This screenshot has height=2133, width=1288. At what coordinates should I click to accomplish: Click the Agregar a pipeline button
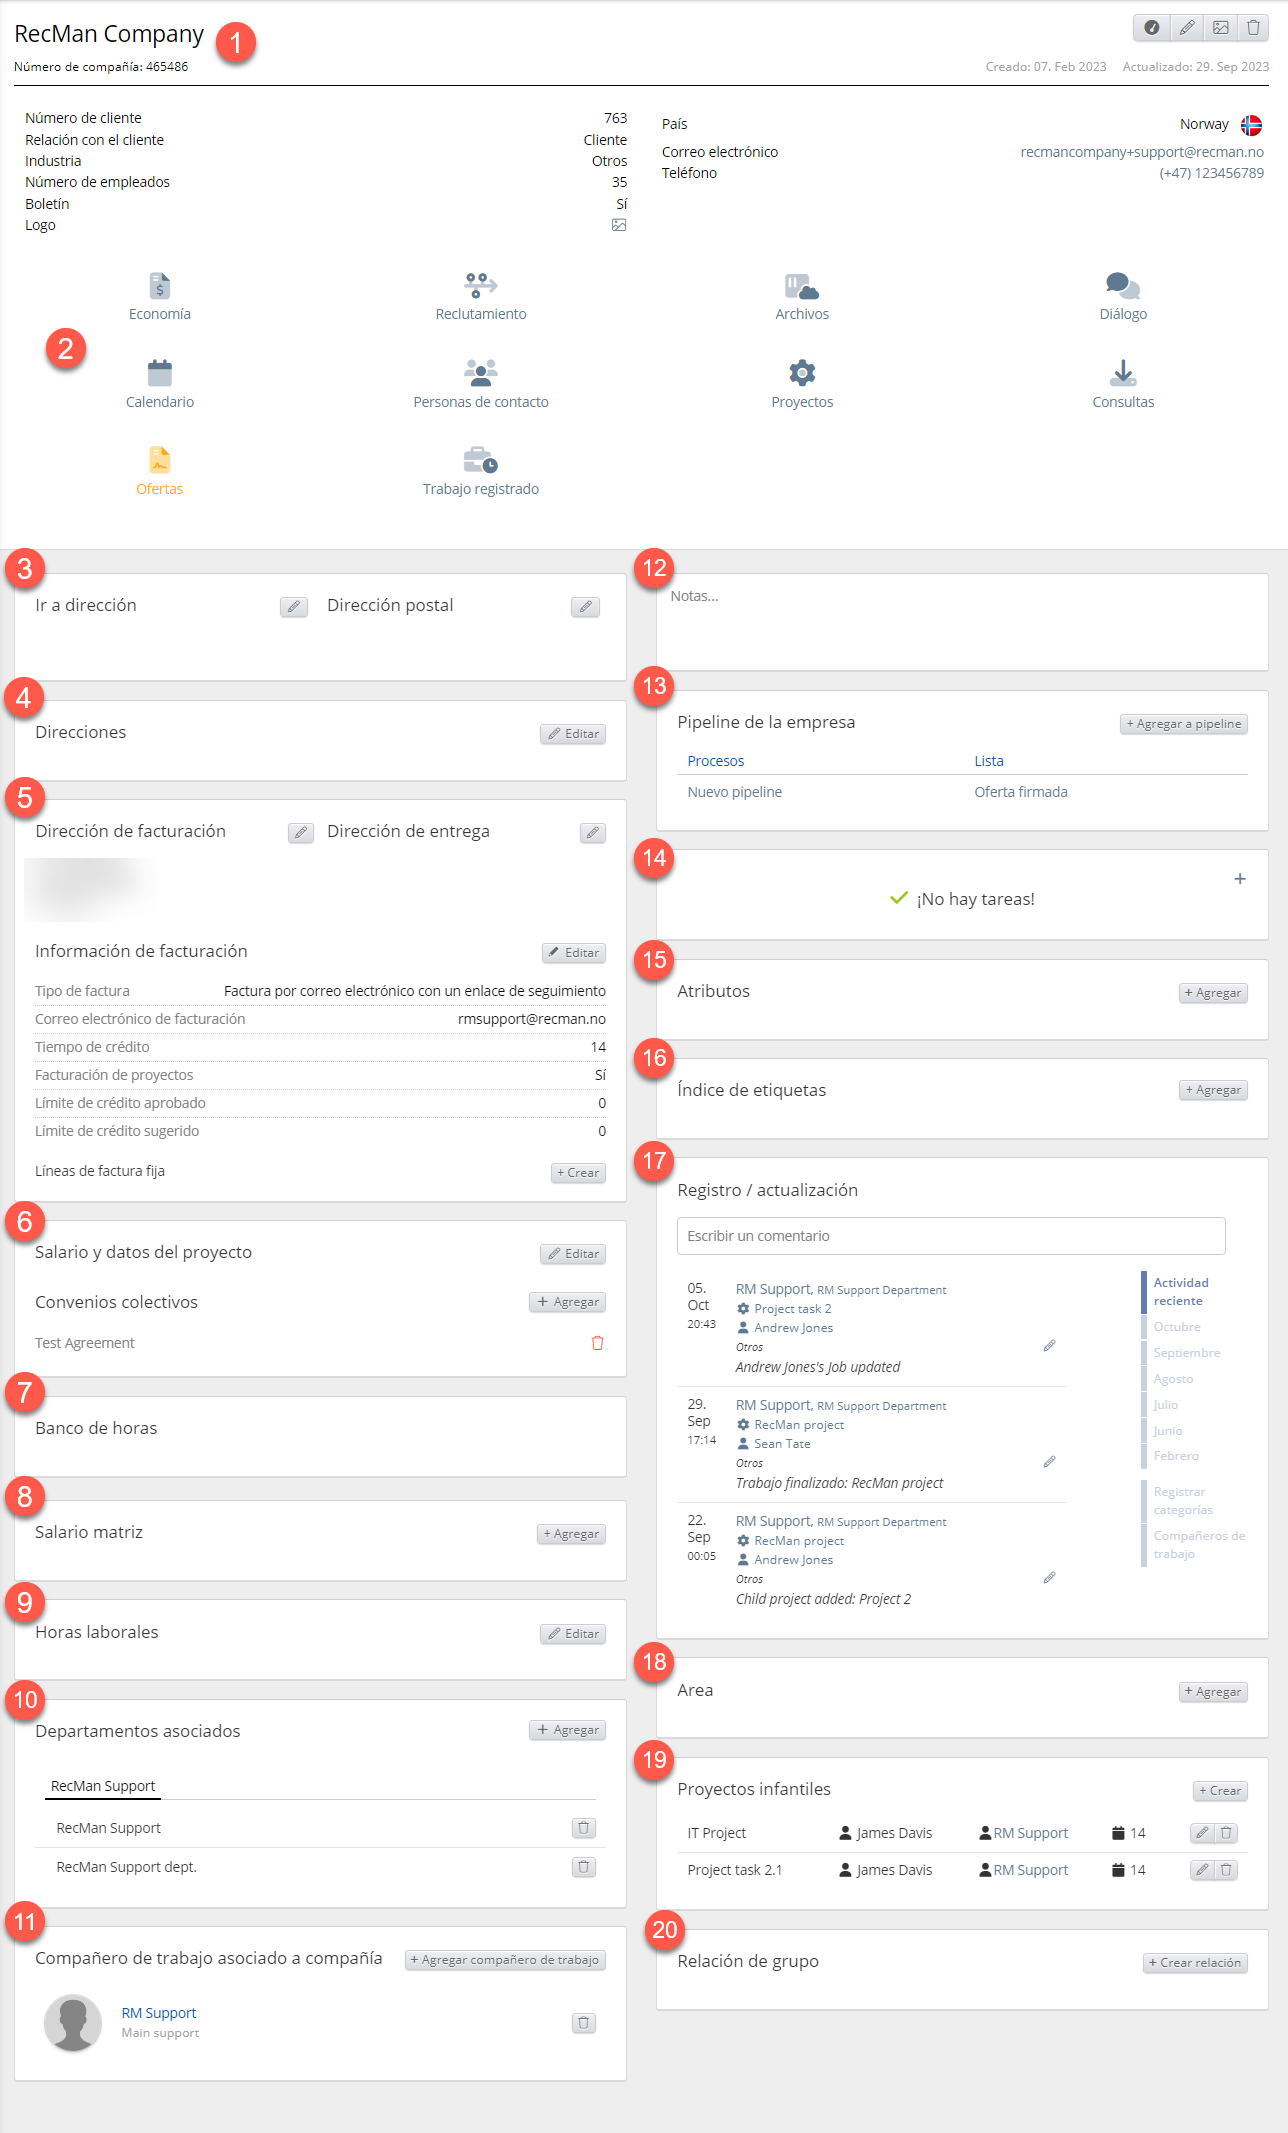tap(1183, 724)
